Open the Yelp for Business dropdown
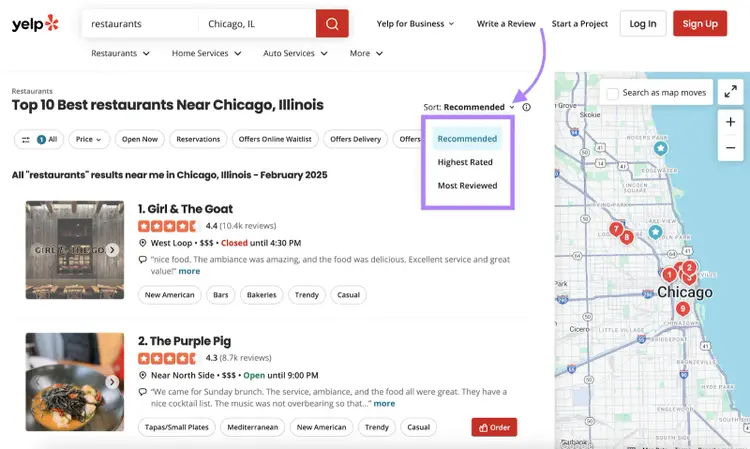The height and width of the screenshot is (449, 750). pyautogui.click(x=415, y=23)
